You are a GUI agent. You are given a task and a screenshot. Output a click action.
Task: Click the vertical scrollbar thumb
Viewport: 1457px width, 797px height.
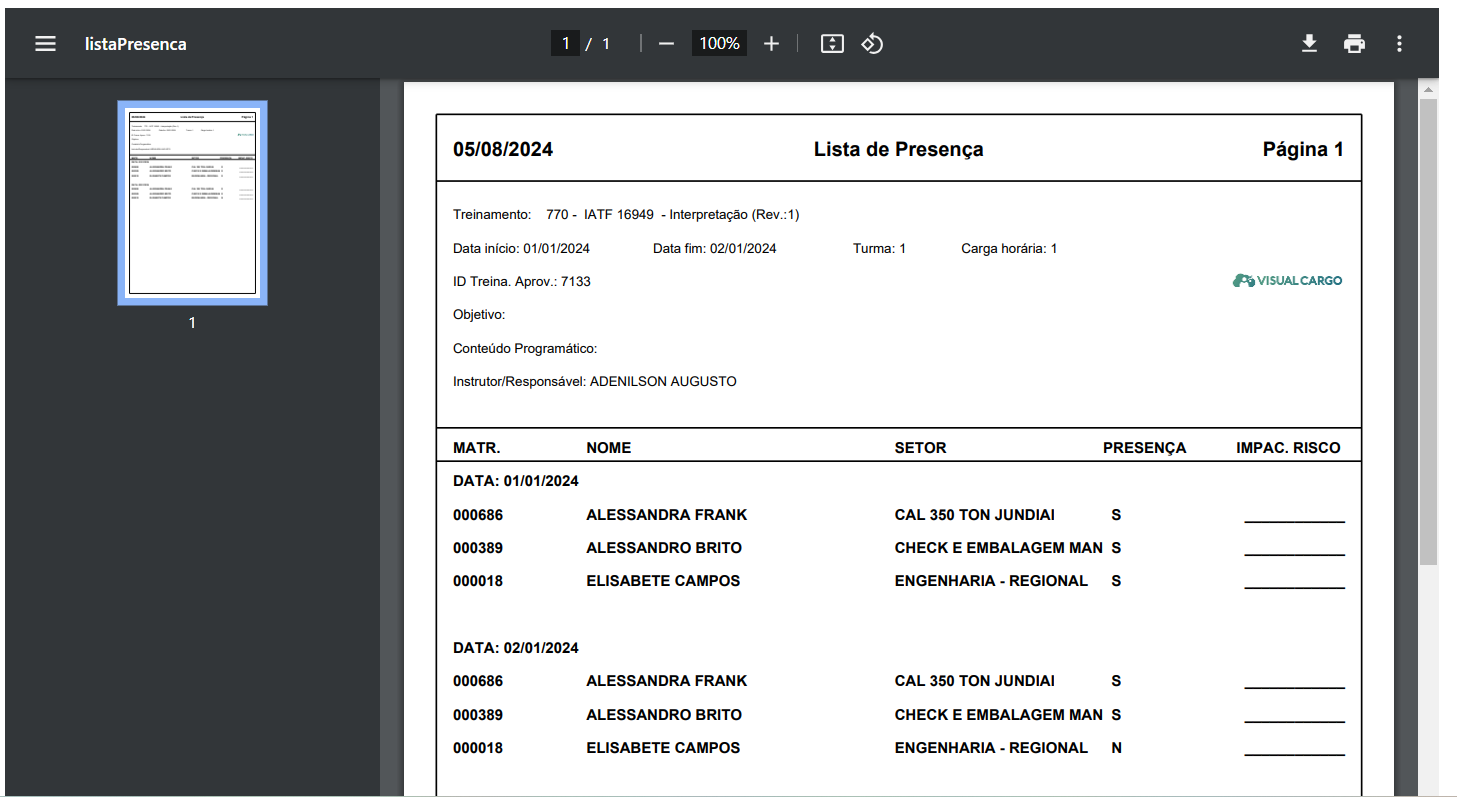1428,332
